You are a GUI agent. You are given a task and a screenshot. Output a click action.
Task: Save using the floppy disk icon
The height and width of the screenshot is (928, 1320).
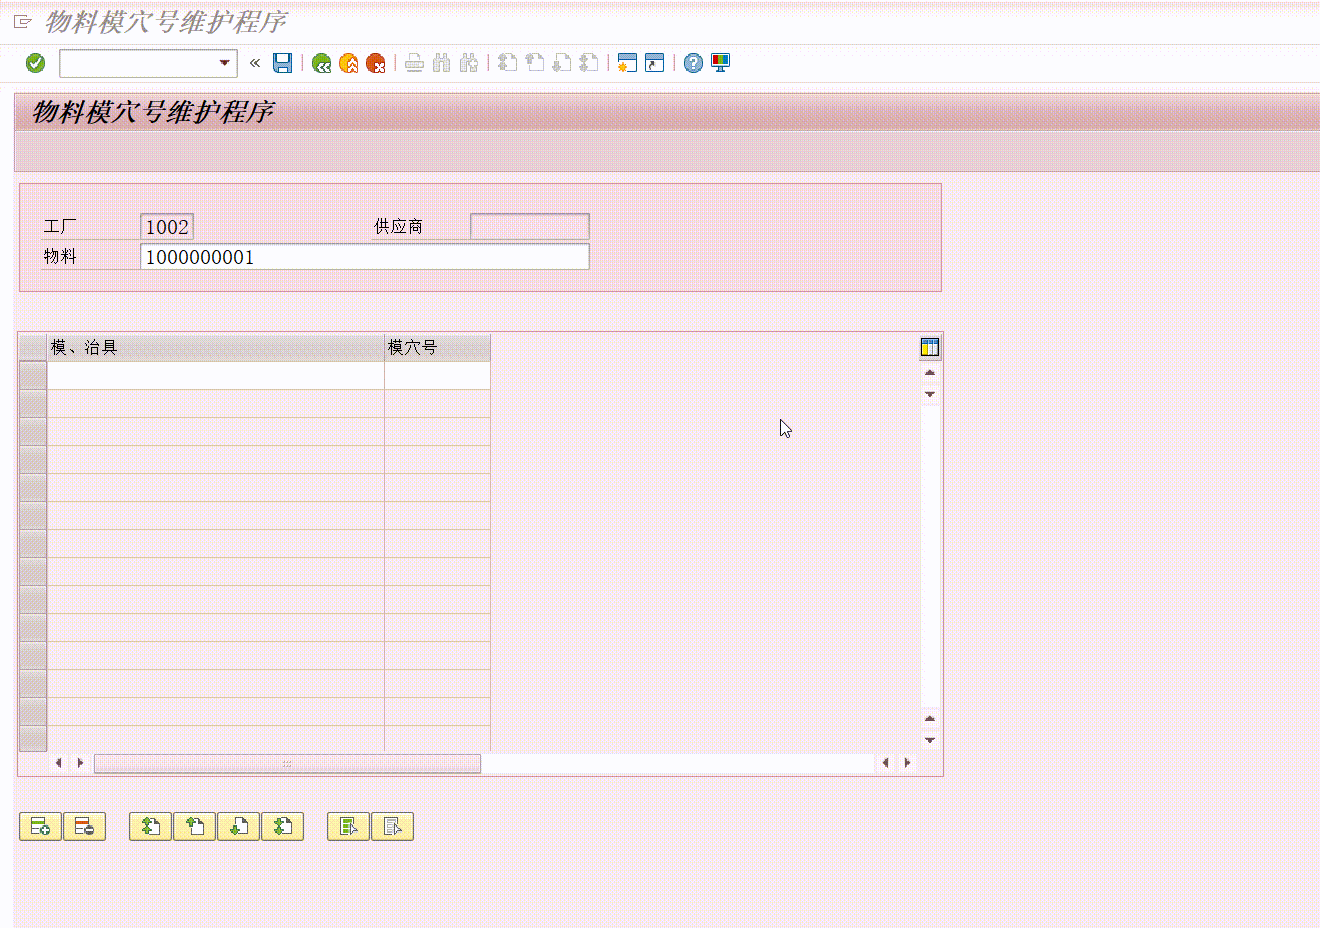coord(283,63)
